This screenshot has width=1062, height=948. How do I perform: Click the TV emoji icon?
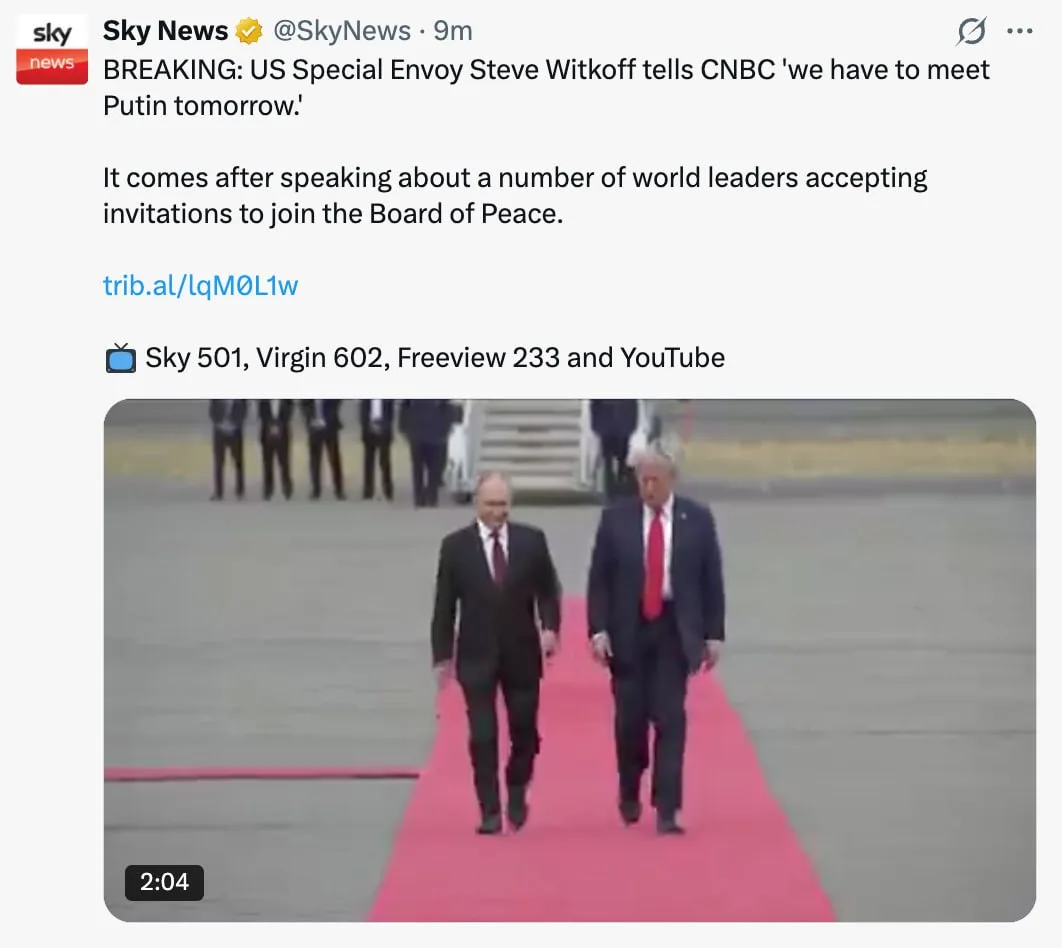click(x=121, y=358)
